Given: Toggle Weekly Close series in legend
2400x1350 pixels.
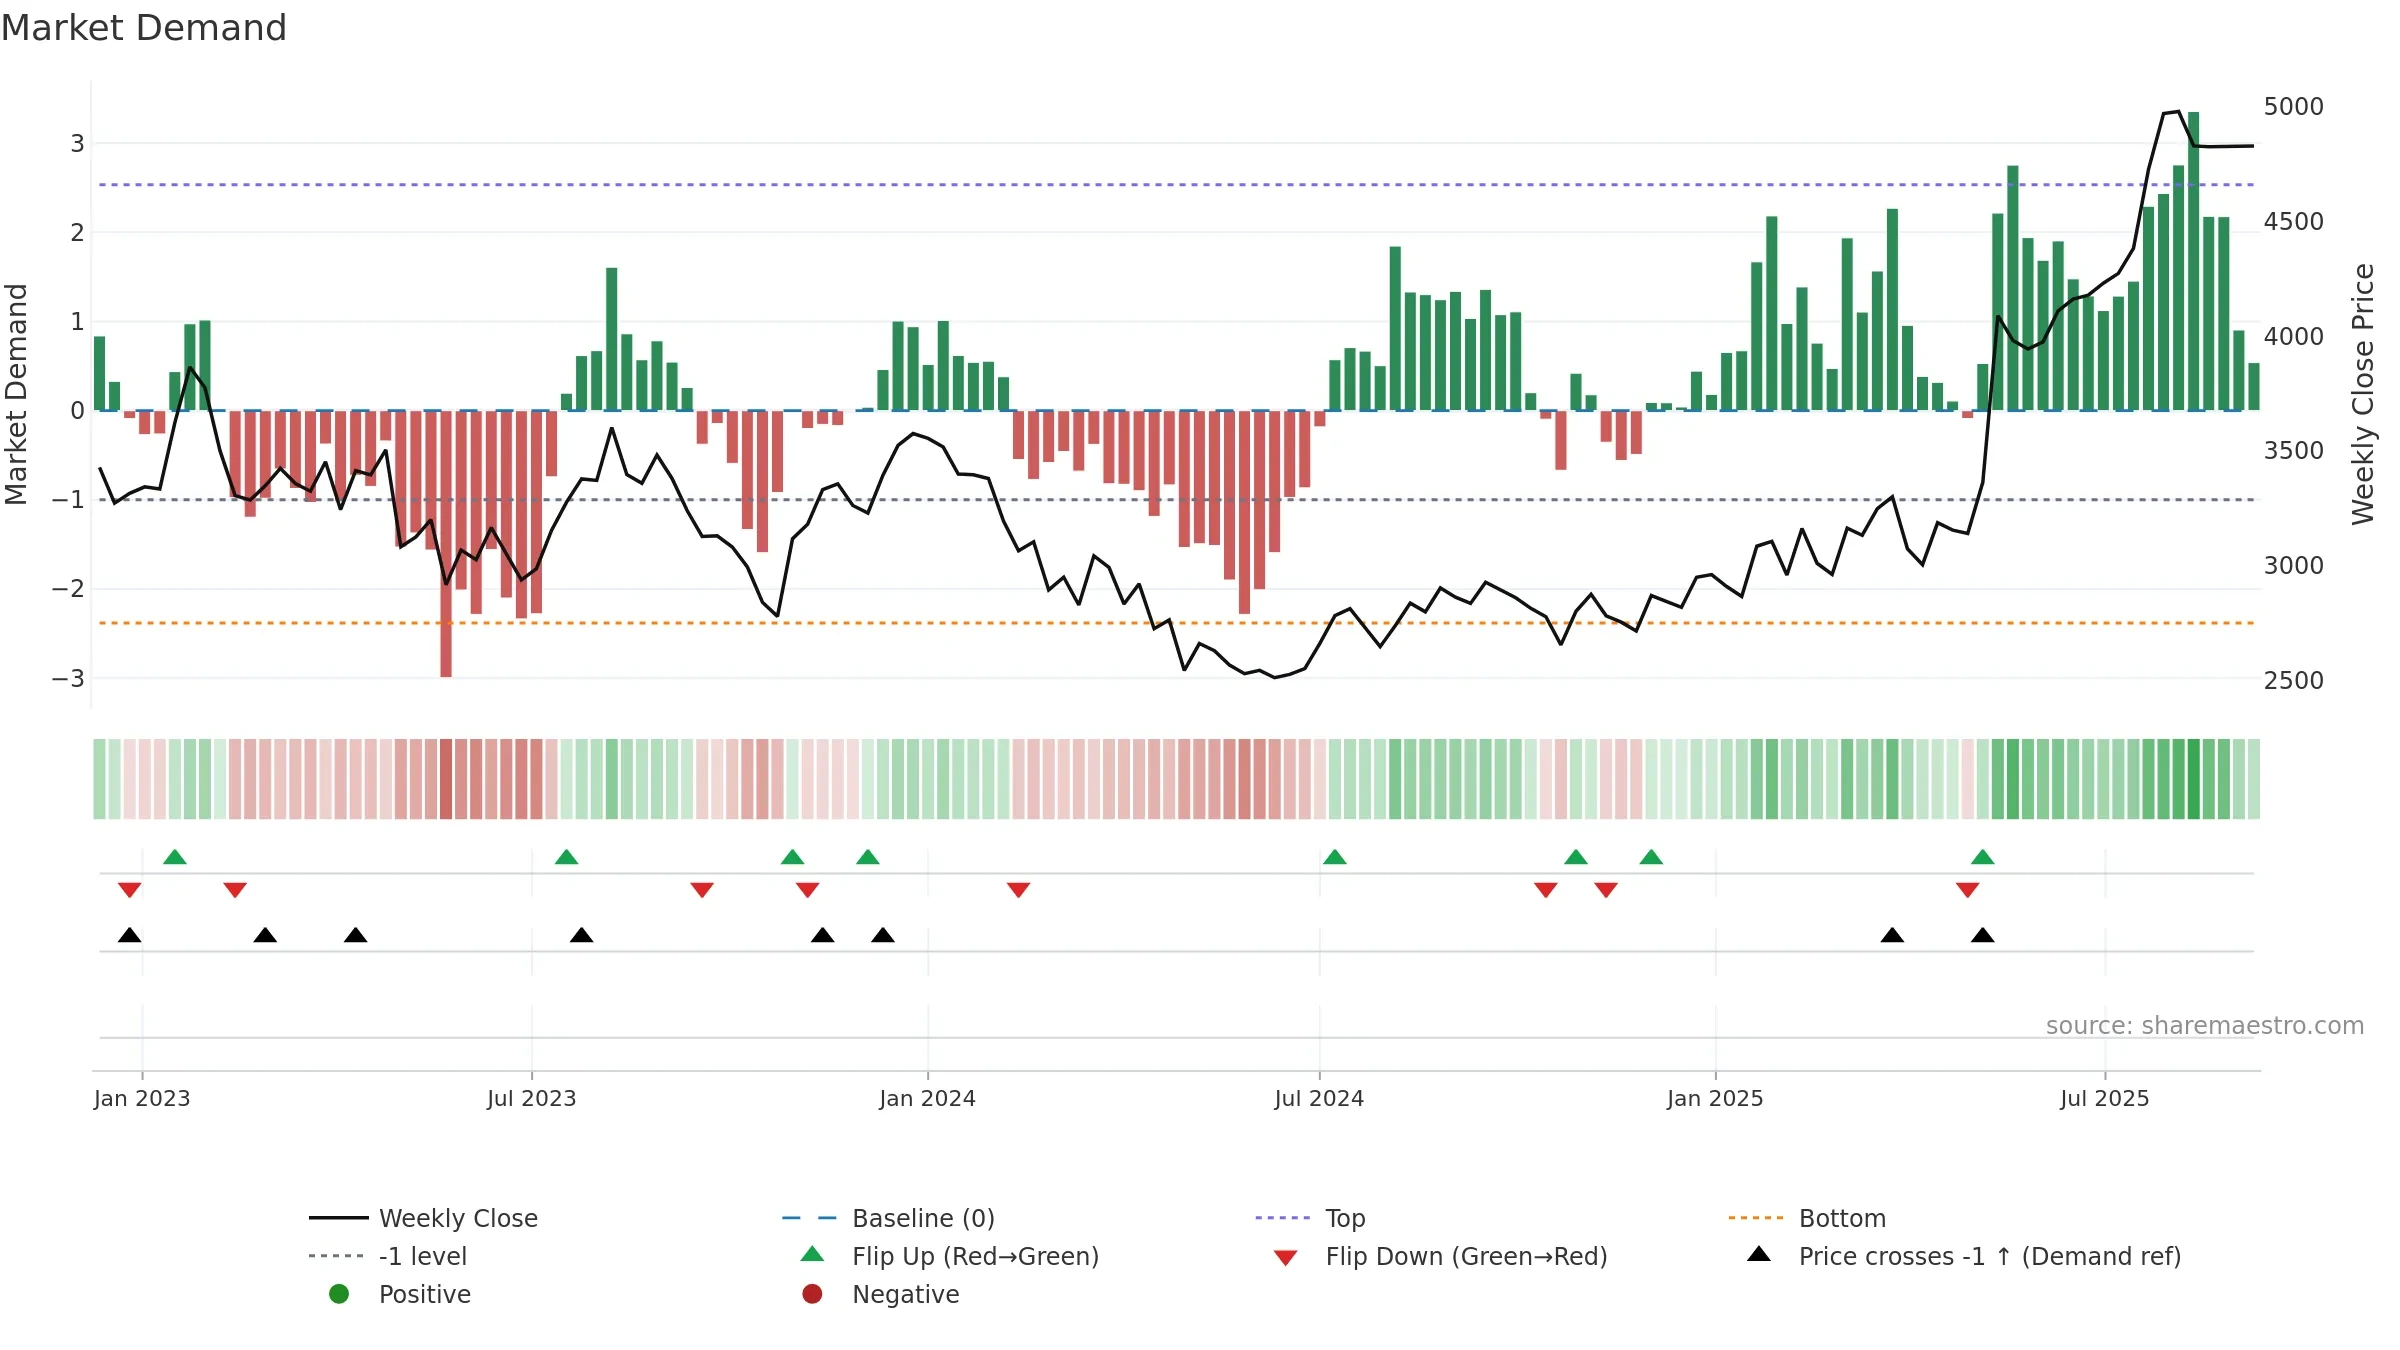Looking at the screenshot, I should (424, 1218).
